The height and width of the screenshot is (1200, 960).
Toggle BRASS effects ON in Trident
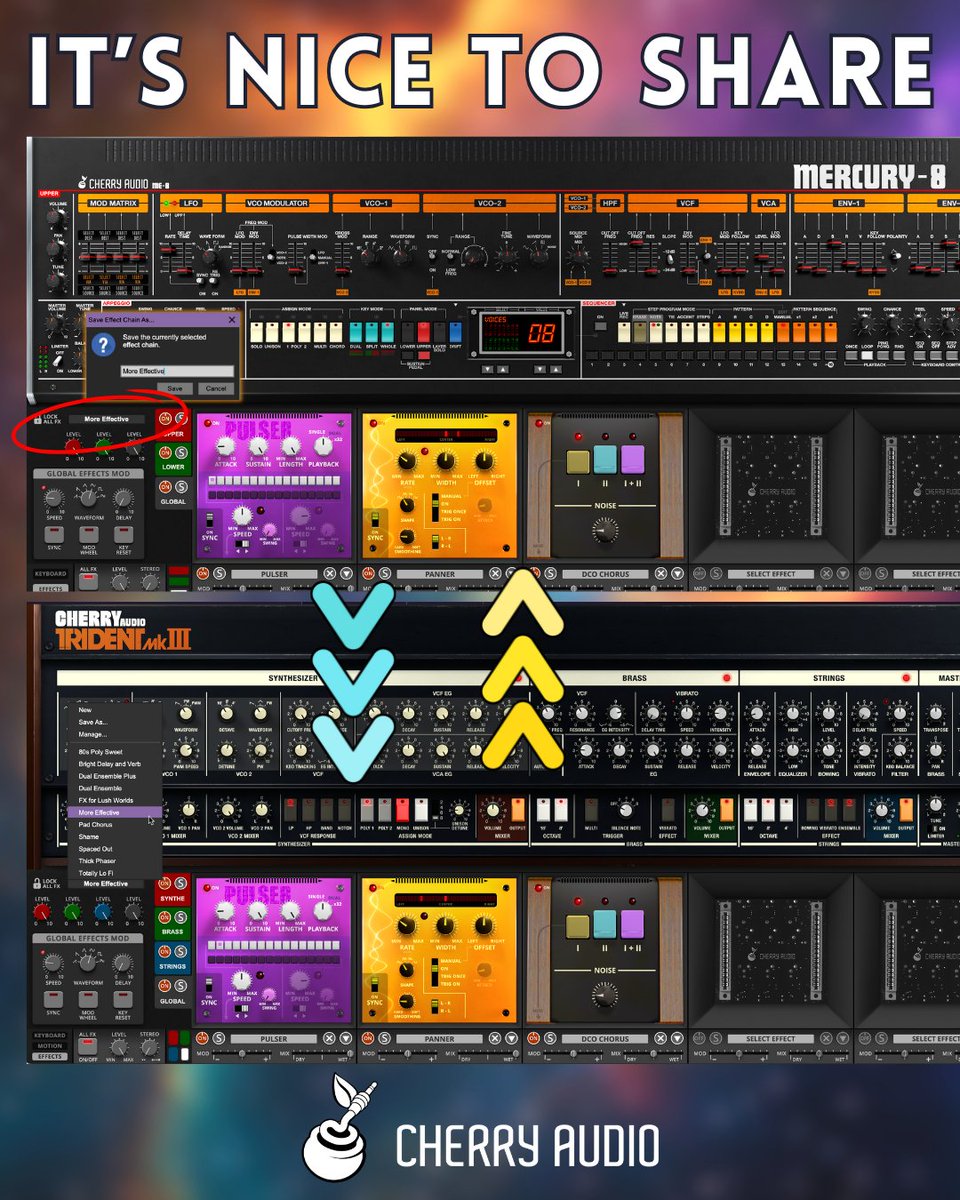point(165,917)
